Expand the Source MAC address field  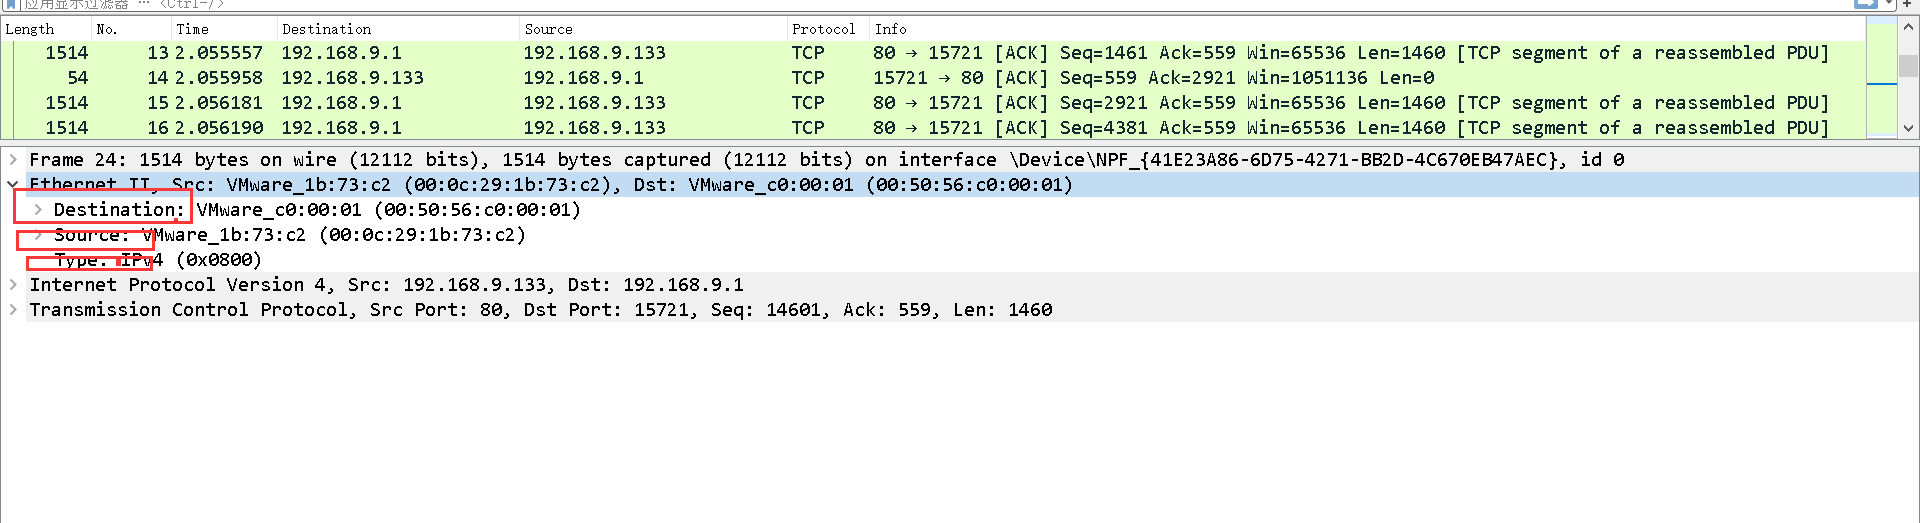pyautogui.click(x=38, y=235)
